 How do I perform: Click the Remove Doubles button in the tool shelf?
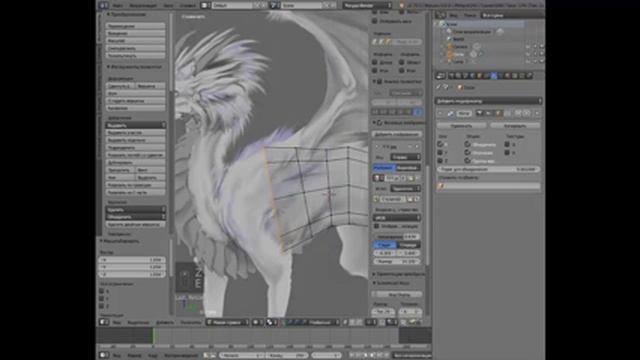tap(136, 224)
